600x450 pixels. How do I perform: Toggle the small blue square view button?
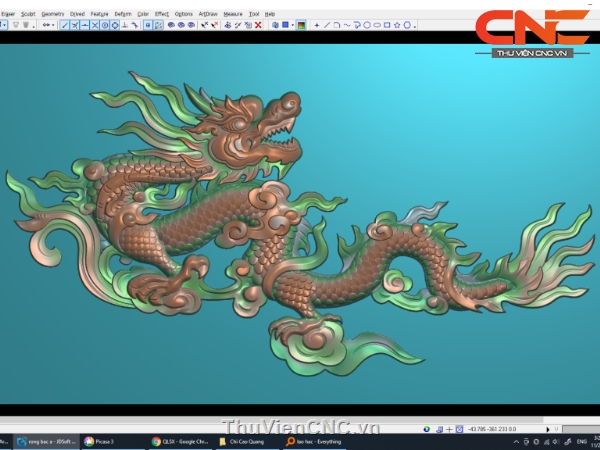click(x=148, y=25)
